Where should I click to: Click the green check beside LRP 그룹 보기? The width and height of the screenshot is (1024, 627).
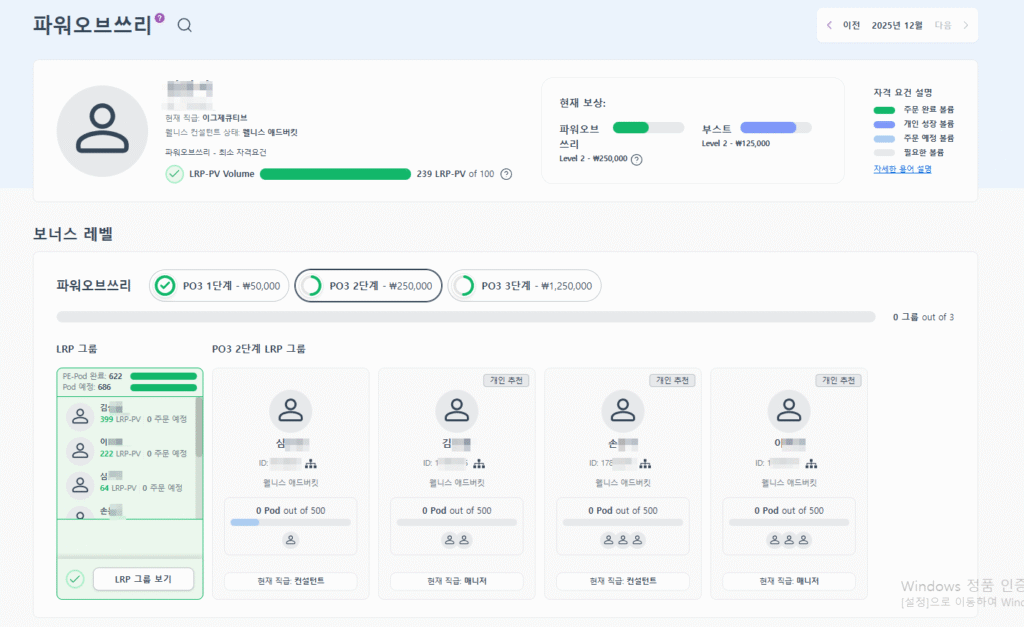coord(74,579)
